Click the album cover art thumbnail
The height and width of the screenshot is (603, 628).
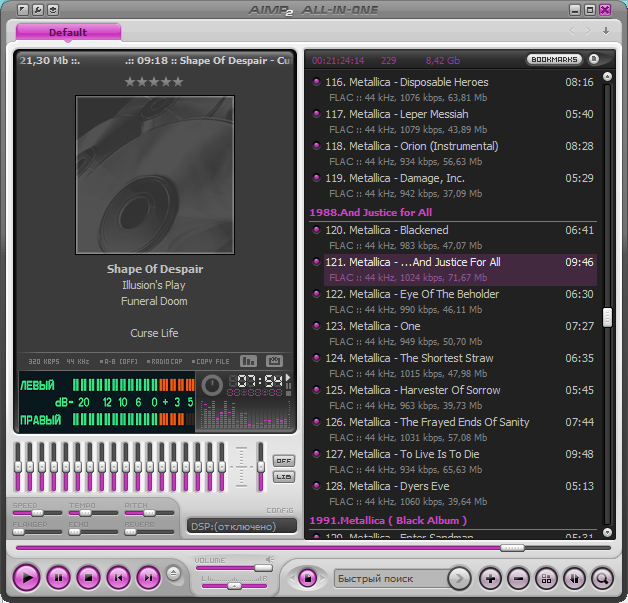155,175
